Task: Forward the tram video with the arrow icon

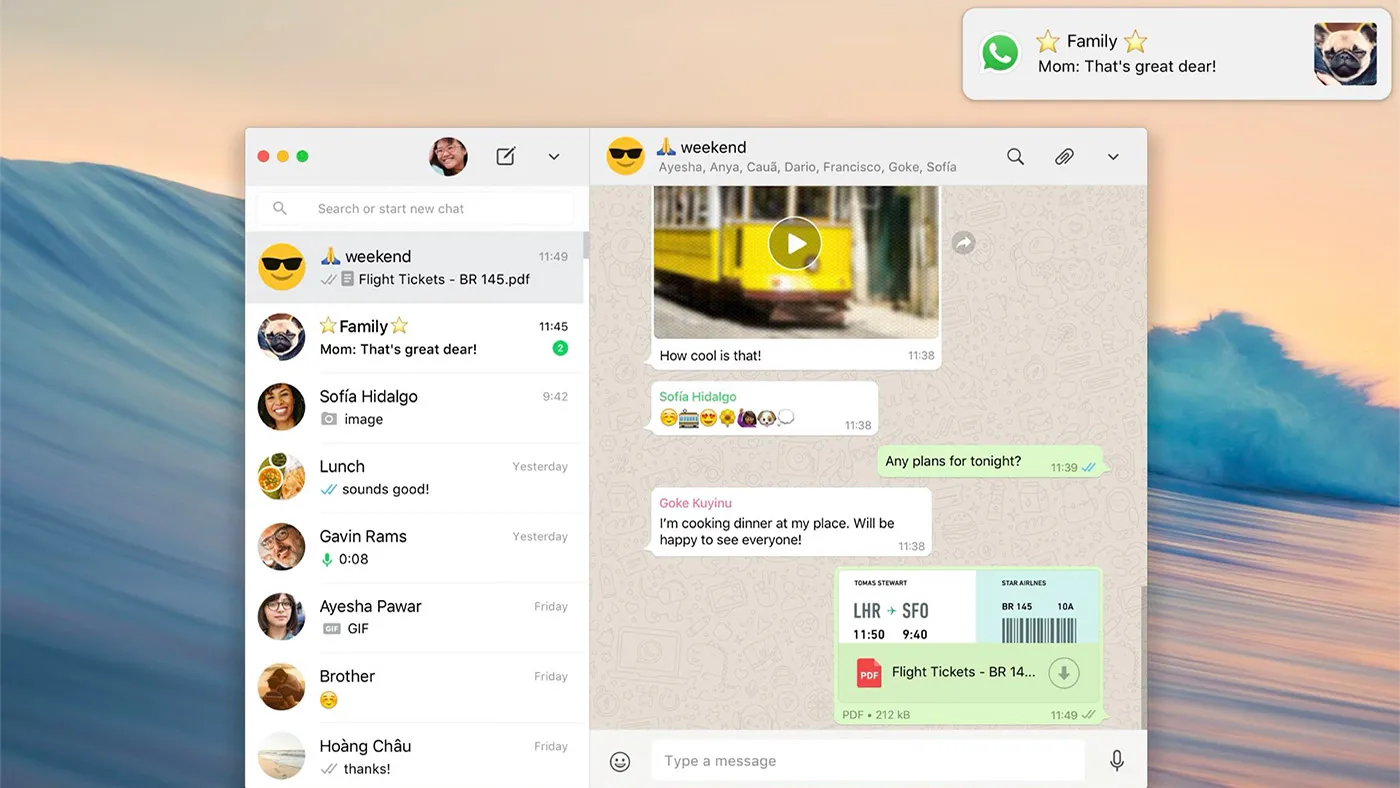Action: tap(963, 243)
